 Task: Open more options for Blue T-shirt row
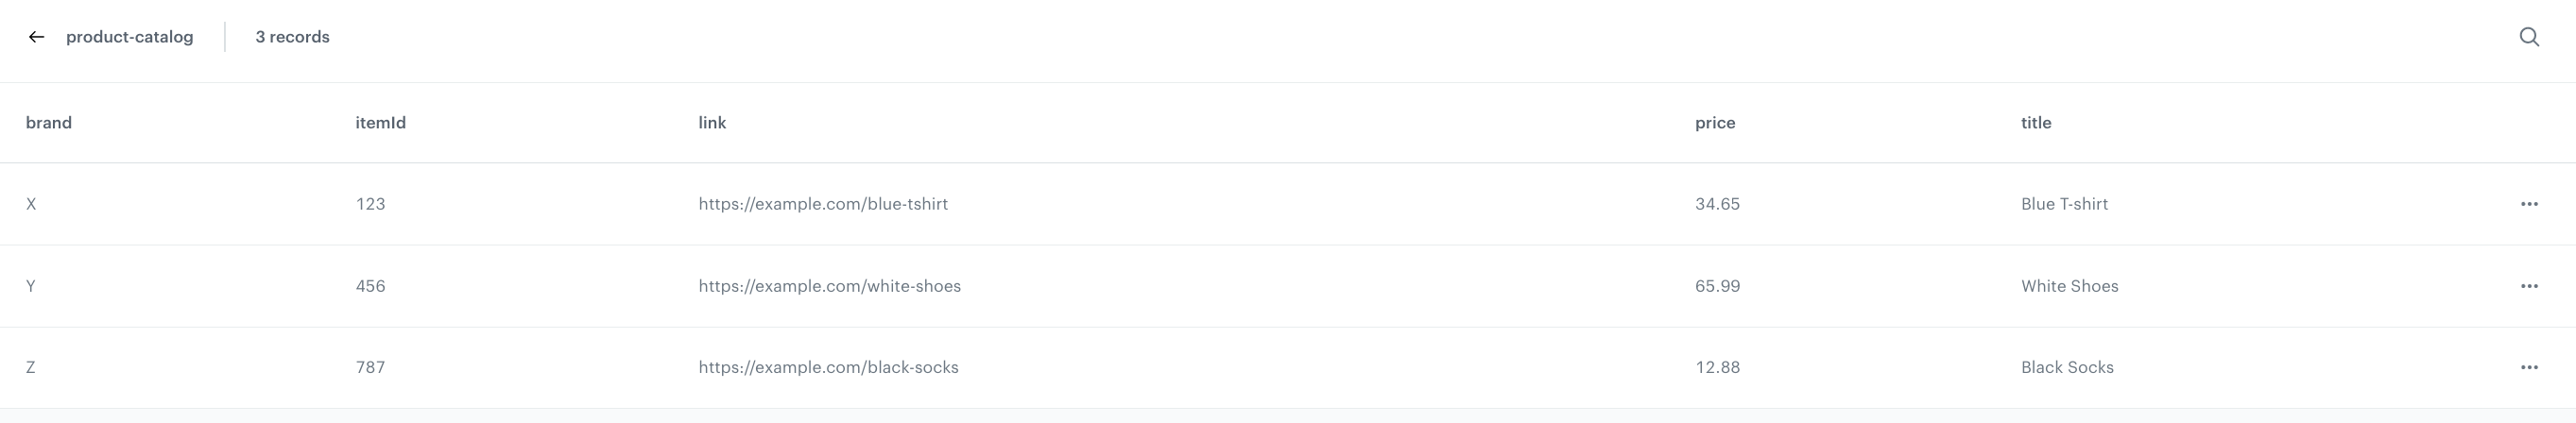click(2529, 204)
